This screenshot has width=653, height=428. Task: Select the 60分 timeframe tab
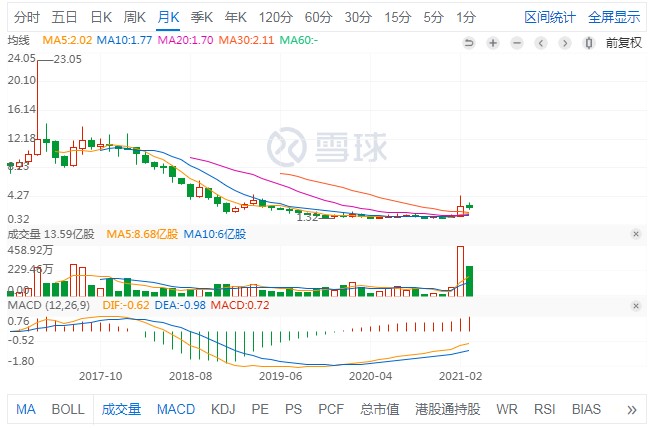coord(318,17)
